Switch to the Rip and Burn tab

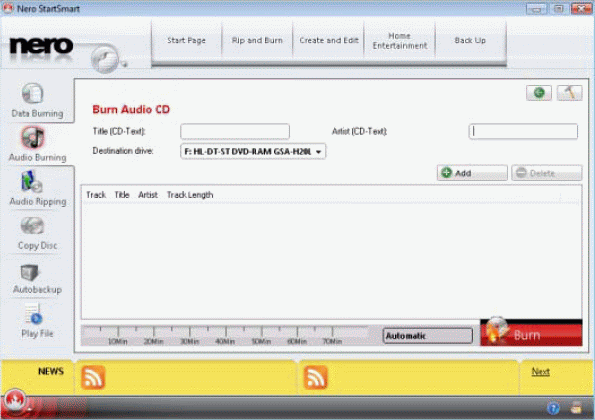click(x=257, y=41)
